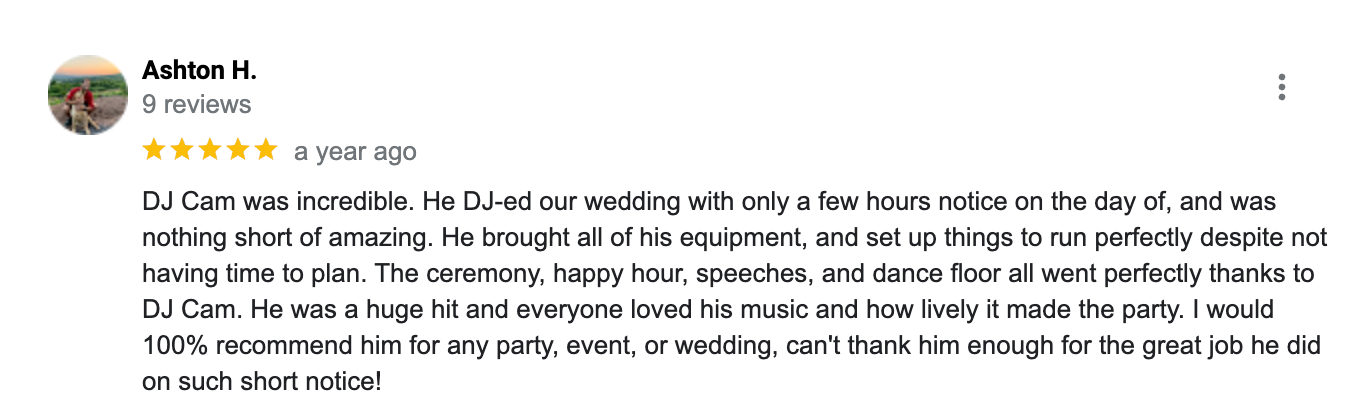Screen dimensions: 1372x420
Task: Click the fifth yellow rating star
Action: tap(265, 150)
